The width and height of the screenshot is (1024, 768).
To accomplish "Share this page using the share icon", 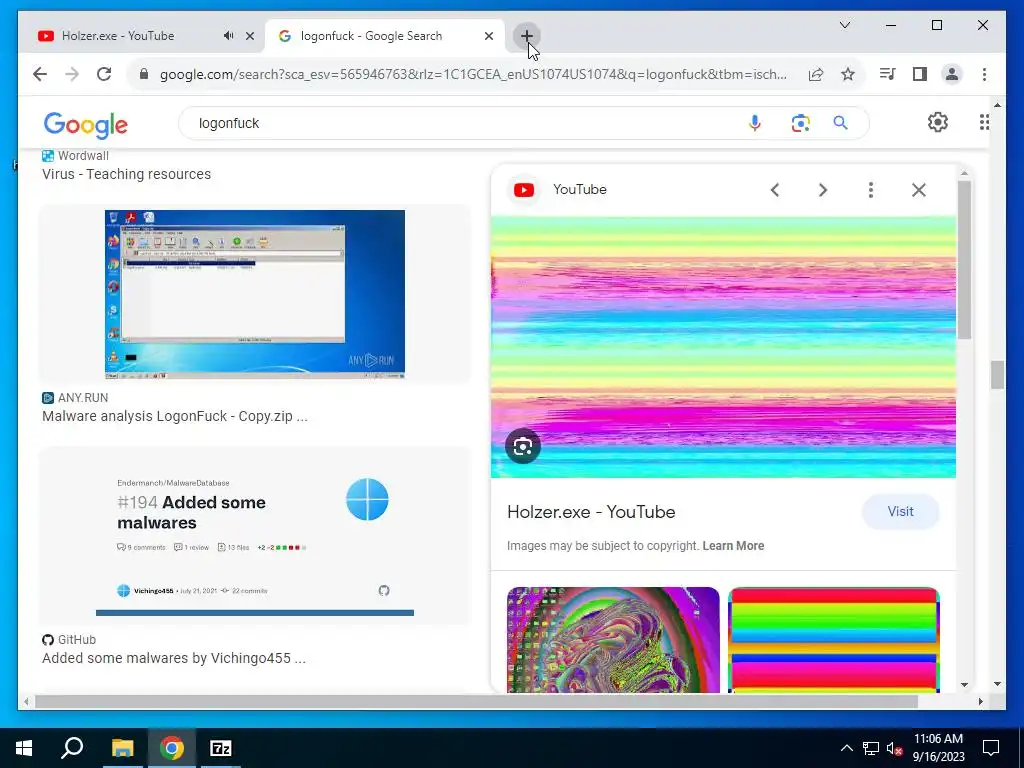I will [x=816, y=74].
